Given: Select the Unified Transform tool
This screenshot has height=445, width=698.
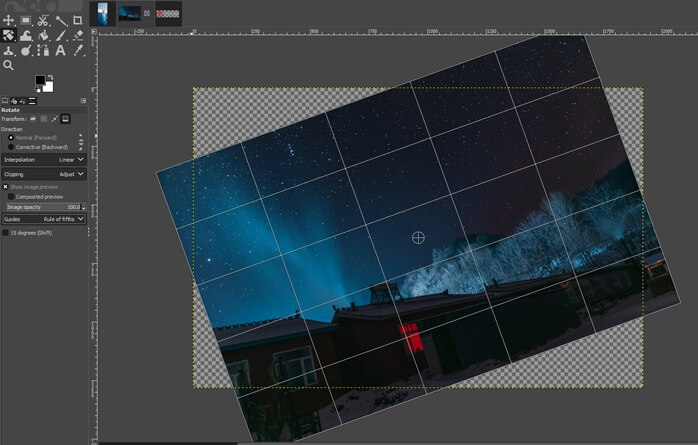Looking at the screenshot, I should click(8, 35).
